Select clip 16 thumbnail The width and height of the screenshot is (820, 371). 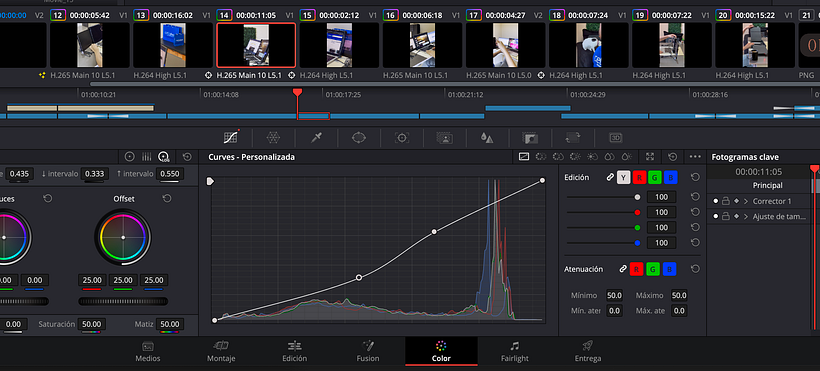pos(423,45)
